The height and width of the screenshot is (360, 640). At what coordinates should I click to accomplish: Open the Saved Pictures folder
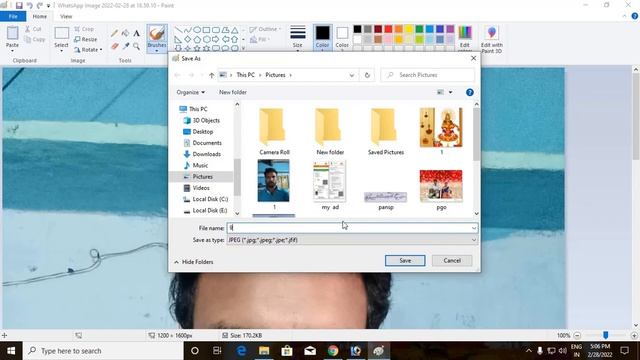[x=386, y=131]
